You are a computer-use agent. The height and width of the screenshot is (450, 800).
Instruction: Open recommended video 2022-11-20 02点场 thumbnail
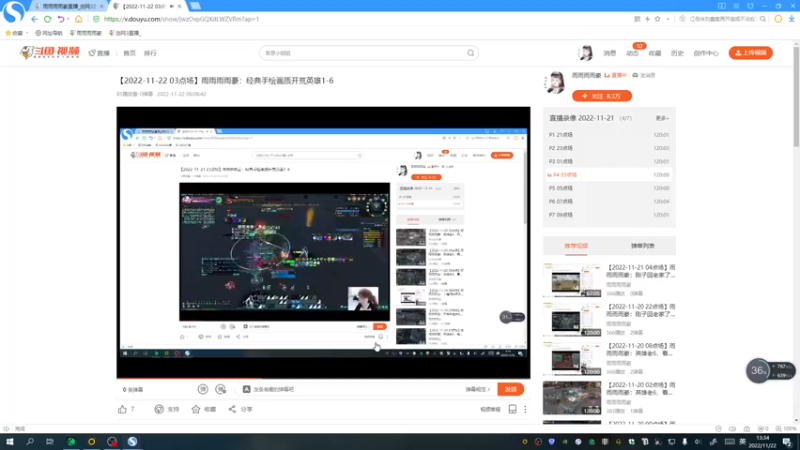pyautogui.click(x=572, y=398)
